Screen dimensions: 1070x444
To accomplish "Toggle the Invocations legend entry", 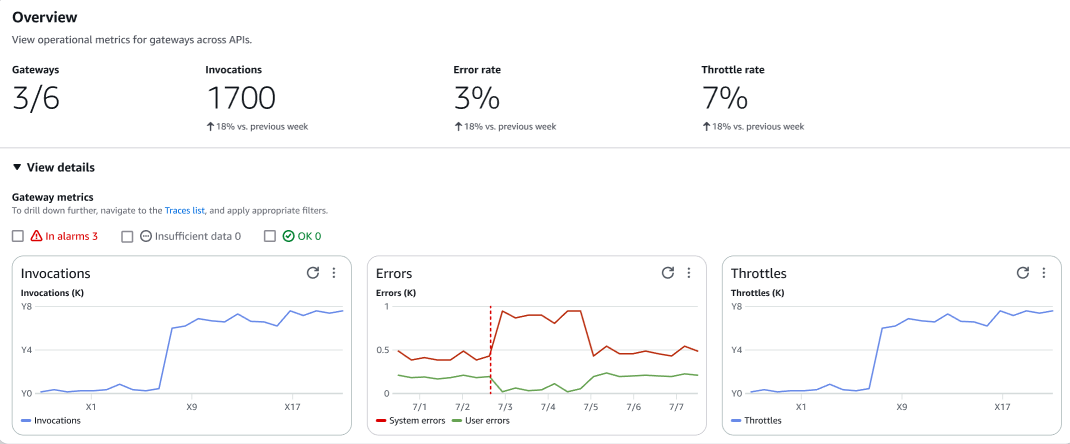I will (x=50, y=421).
